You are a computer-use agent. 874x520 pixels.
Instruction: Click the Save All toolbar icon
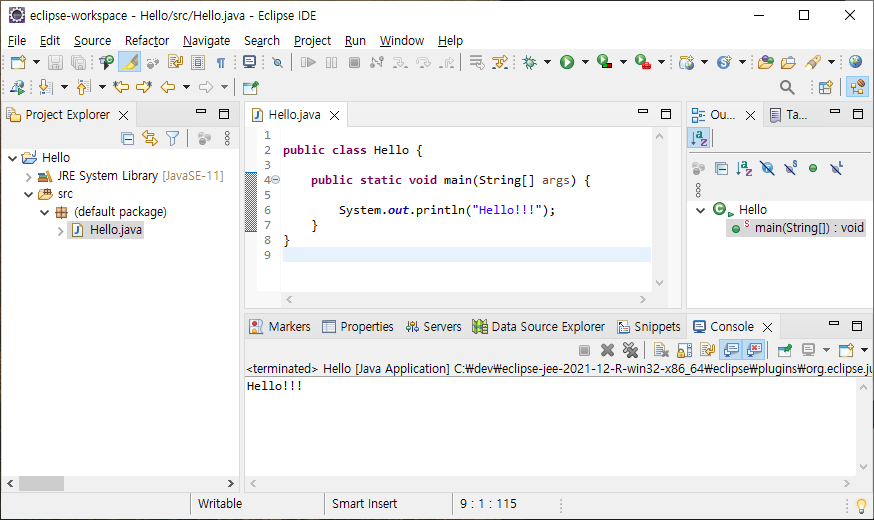click(78, 62)
